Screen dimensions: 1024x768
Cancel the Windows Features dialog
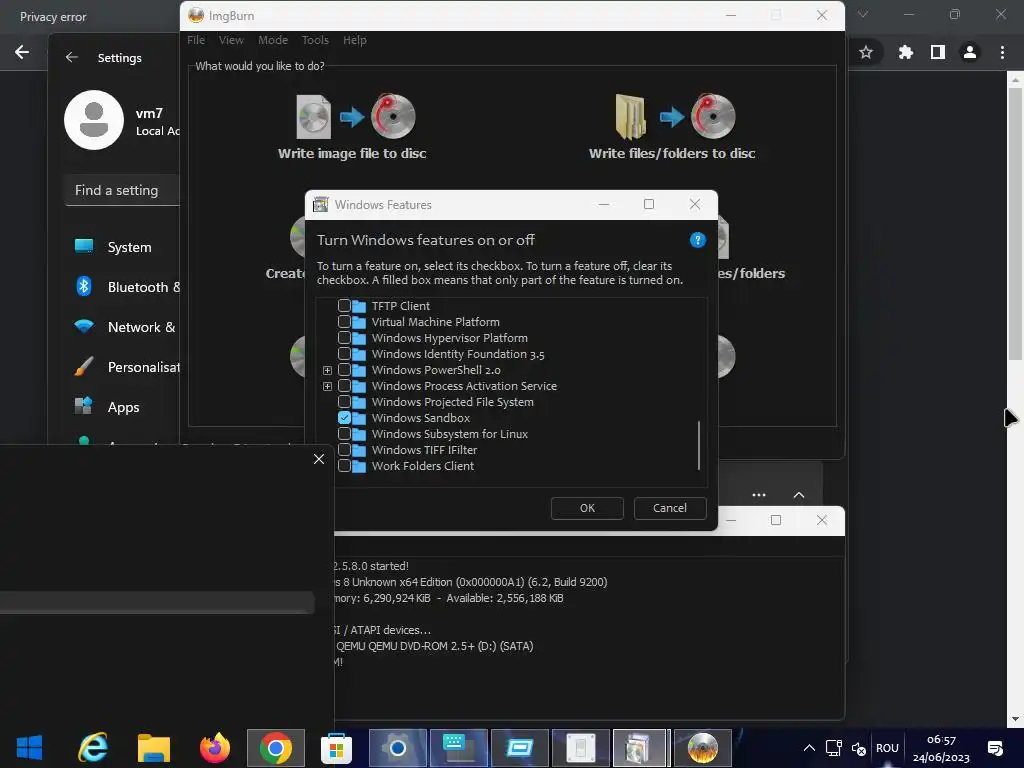click(x=670, y=508)
